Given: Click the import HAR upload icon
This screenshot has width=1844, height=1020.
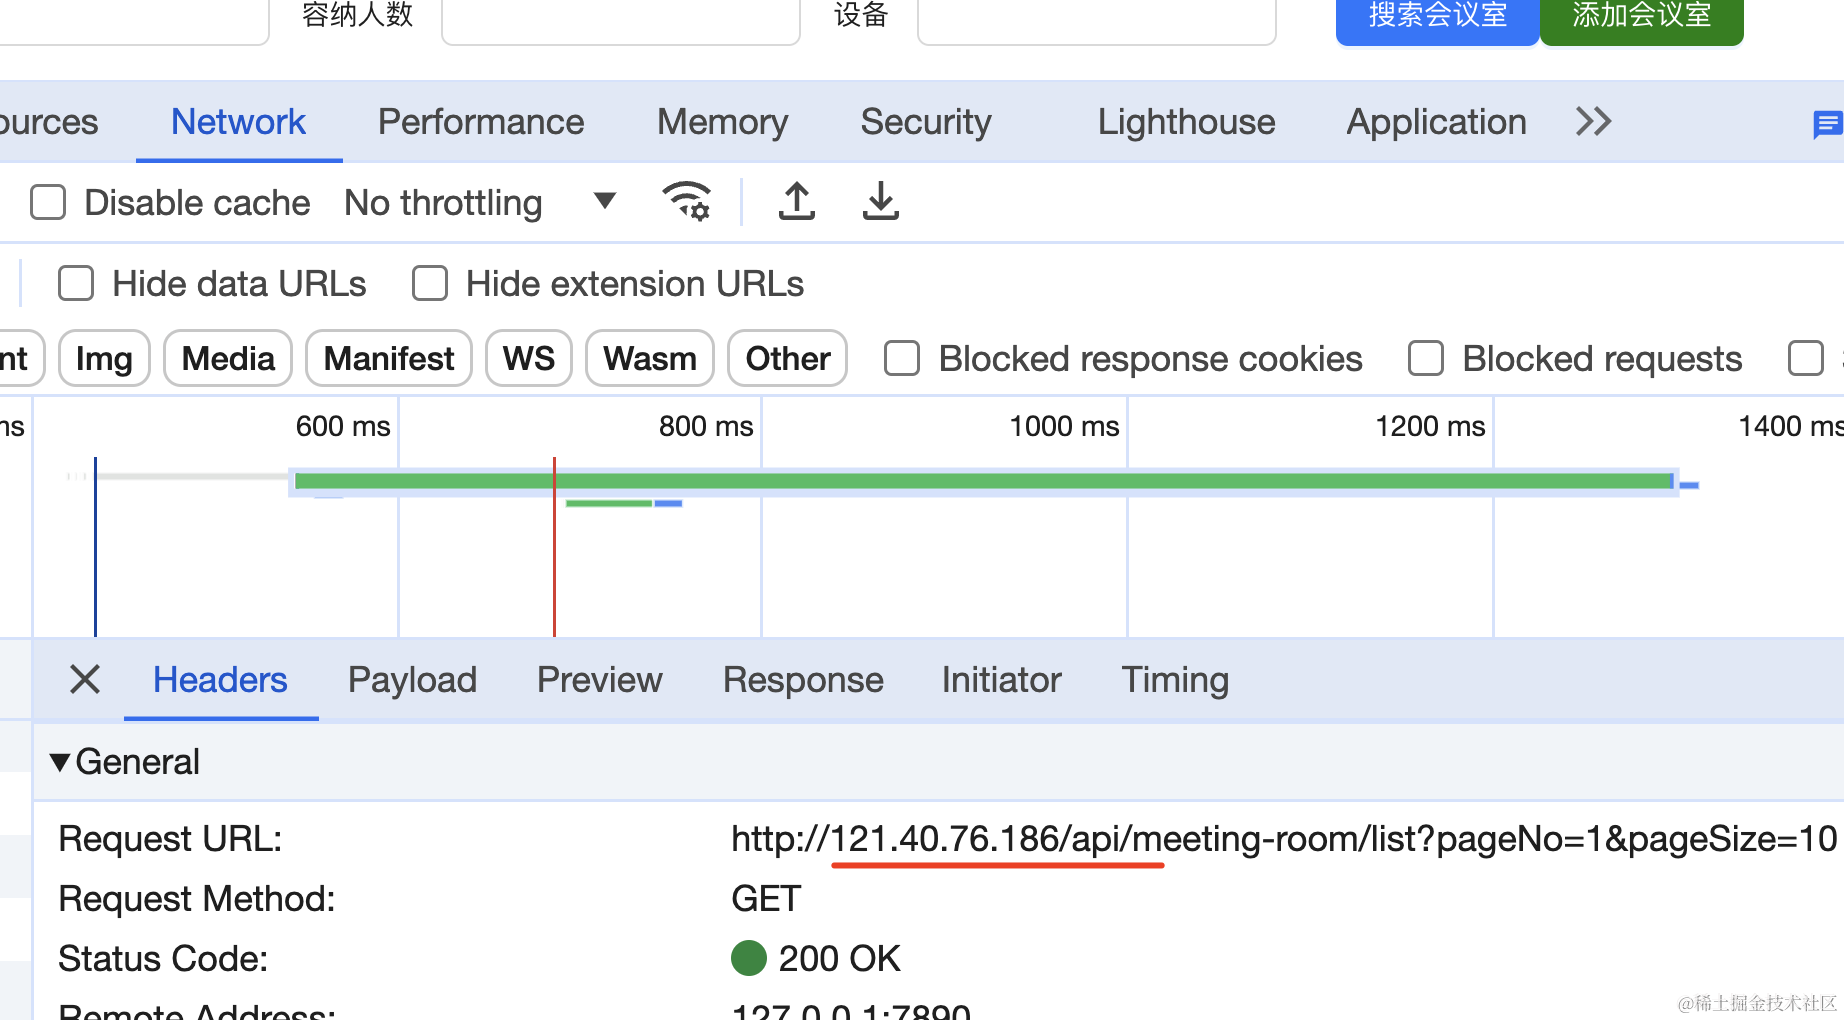Looking at the screenshot, I should (796, 201).
